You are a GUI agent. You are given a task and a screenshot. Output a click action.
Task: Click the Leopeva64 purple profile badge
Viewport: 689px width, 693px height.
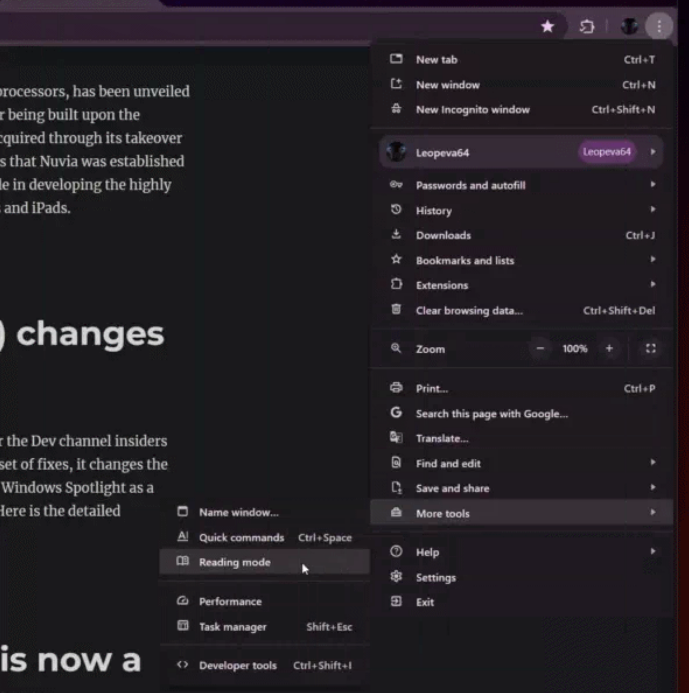(x=607, y=152)
